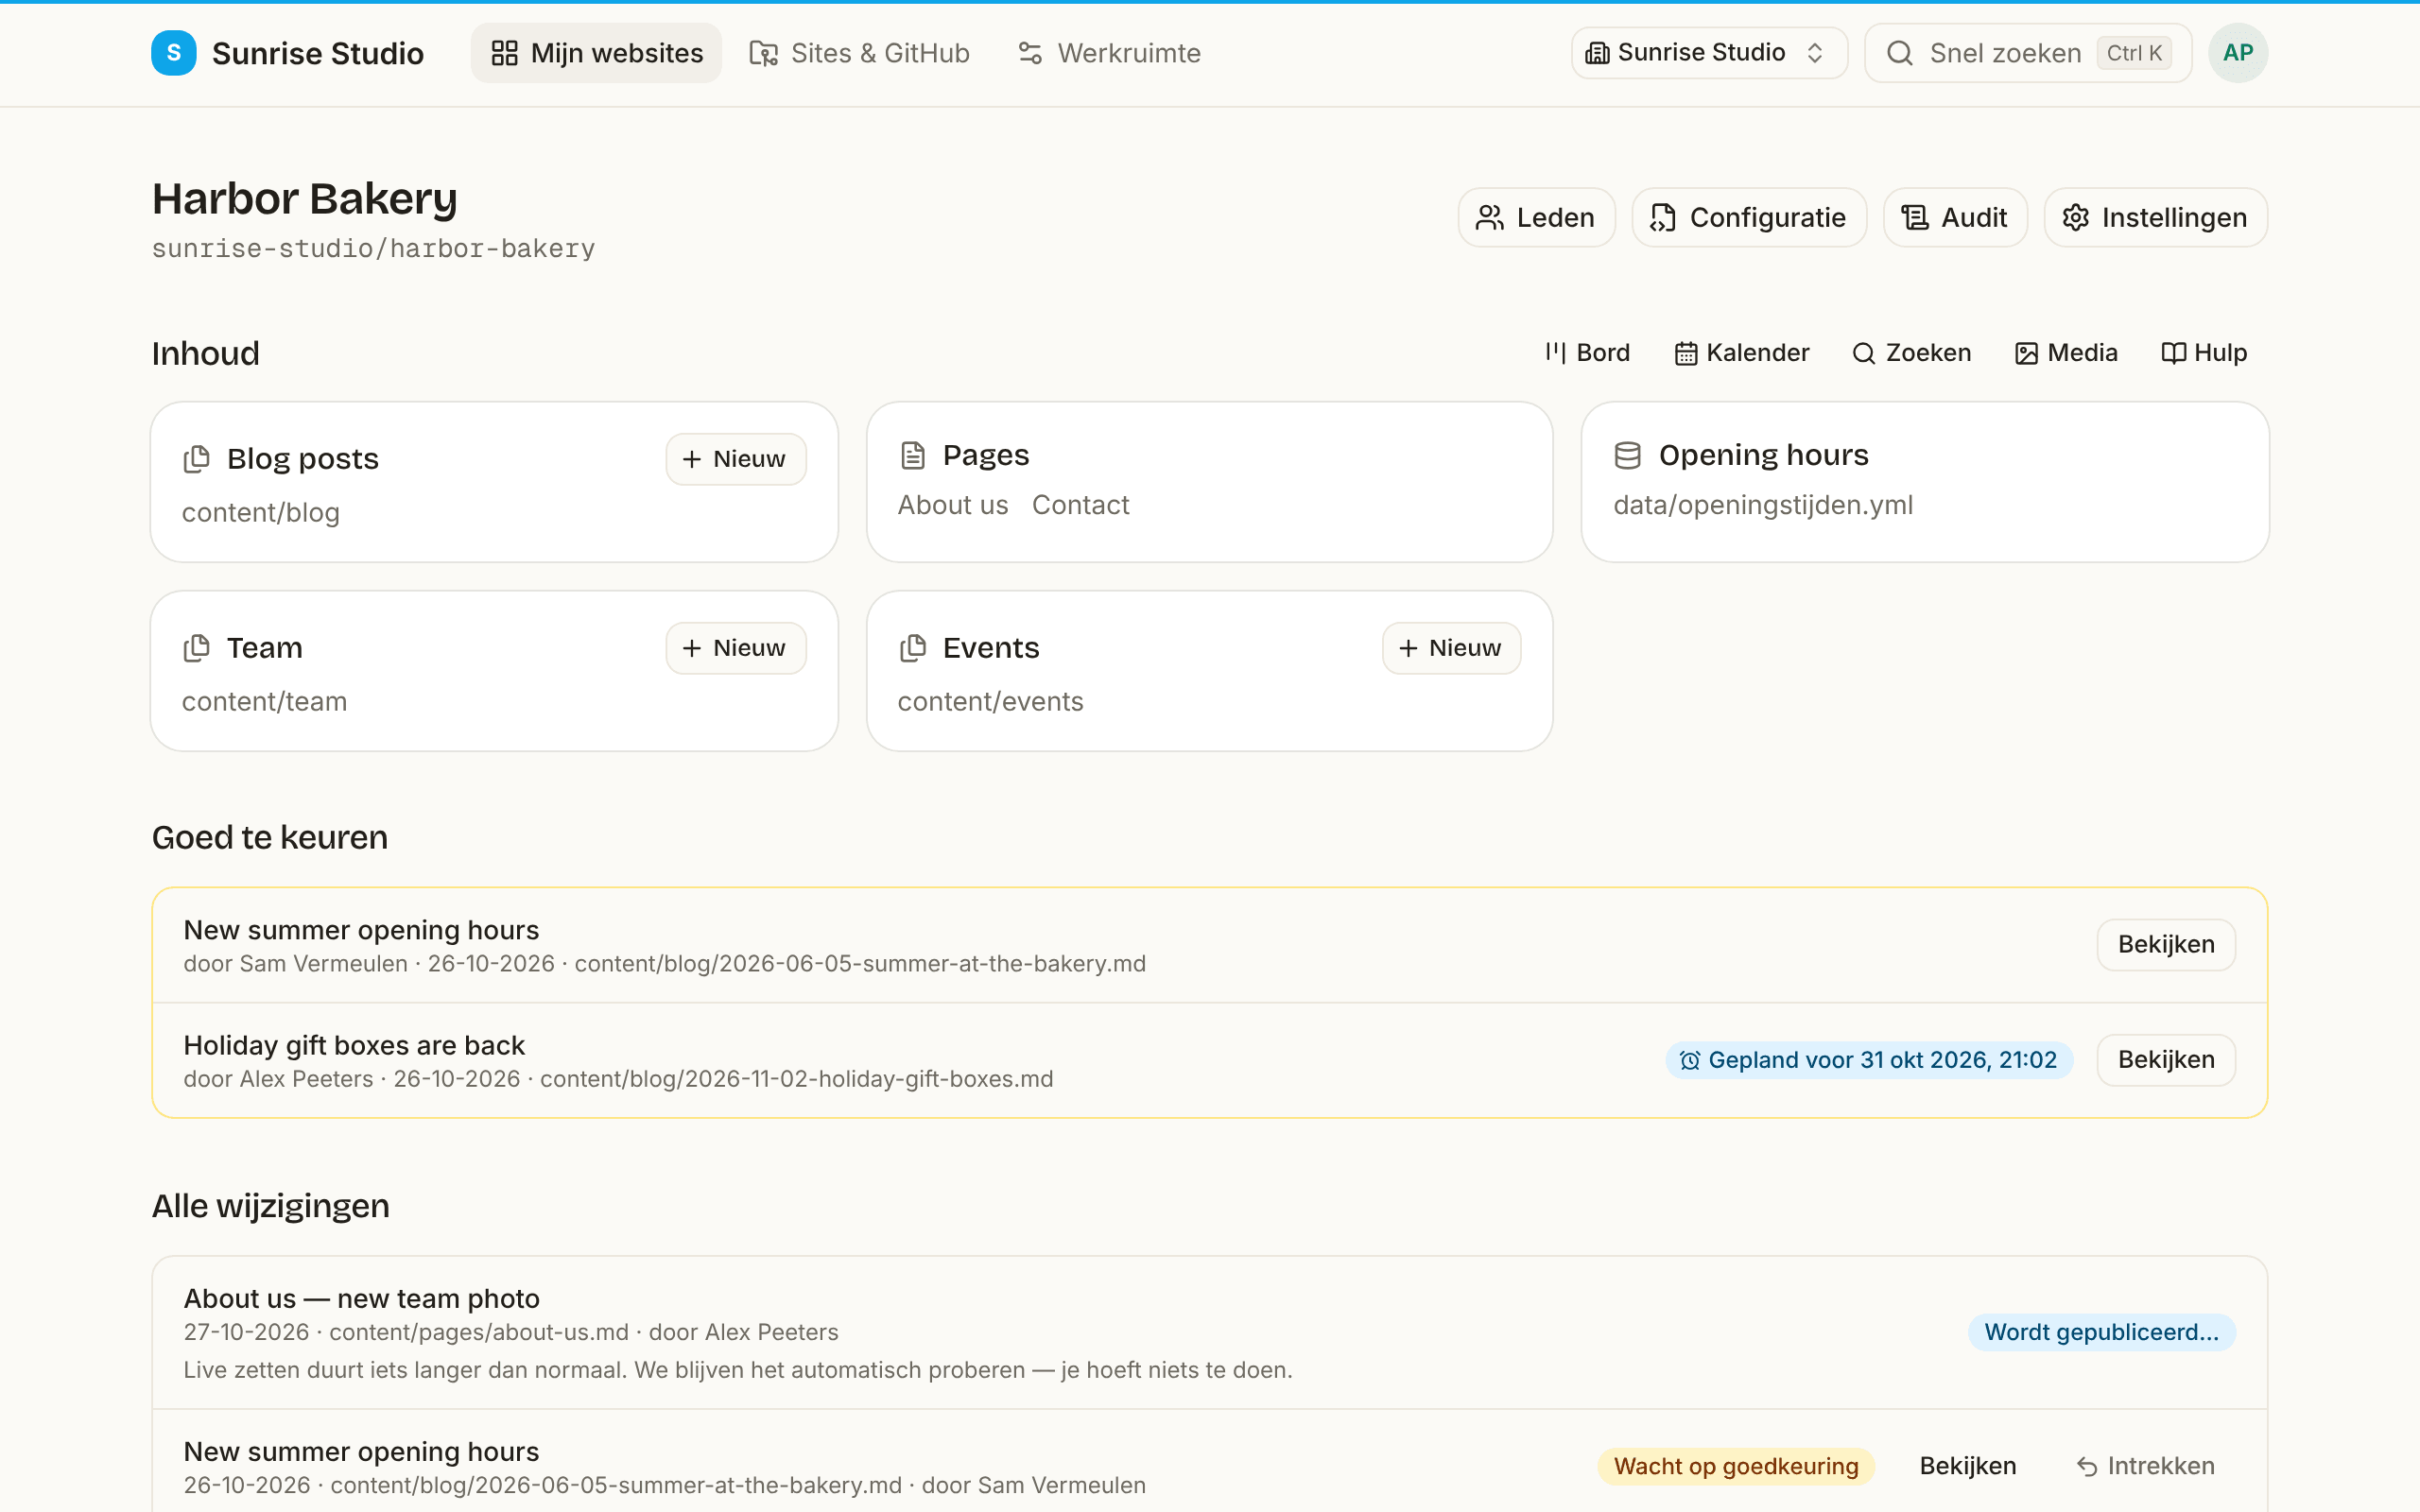Click the data/openingstijden.yml path text
The image size is (2420, 1512).
1763,505
